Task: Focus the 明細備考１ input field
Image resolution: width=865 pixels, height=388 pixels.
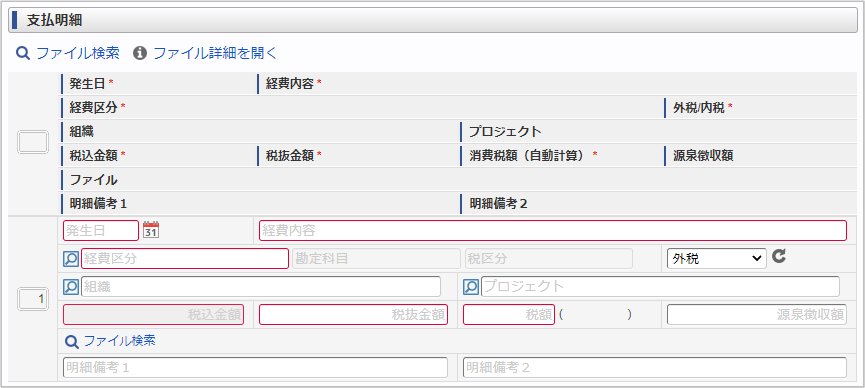Action: pyautogui.click(x=255, y=368)
